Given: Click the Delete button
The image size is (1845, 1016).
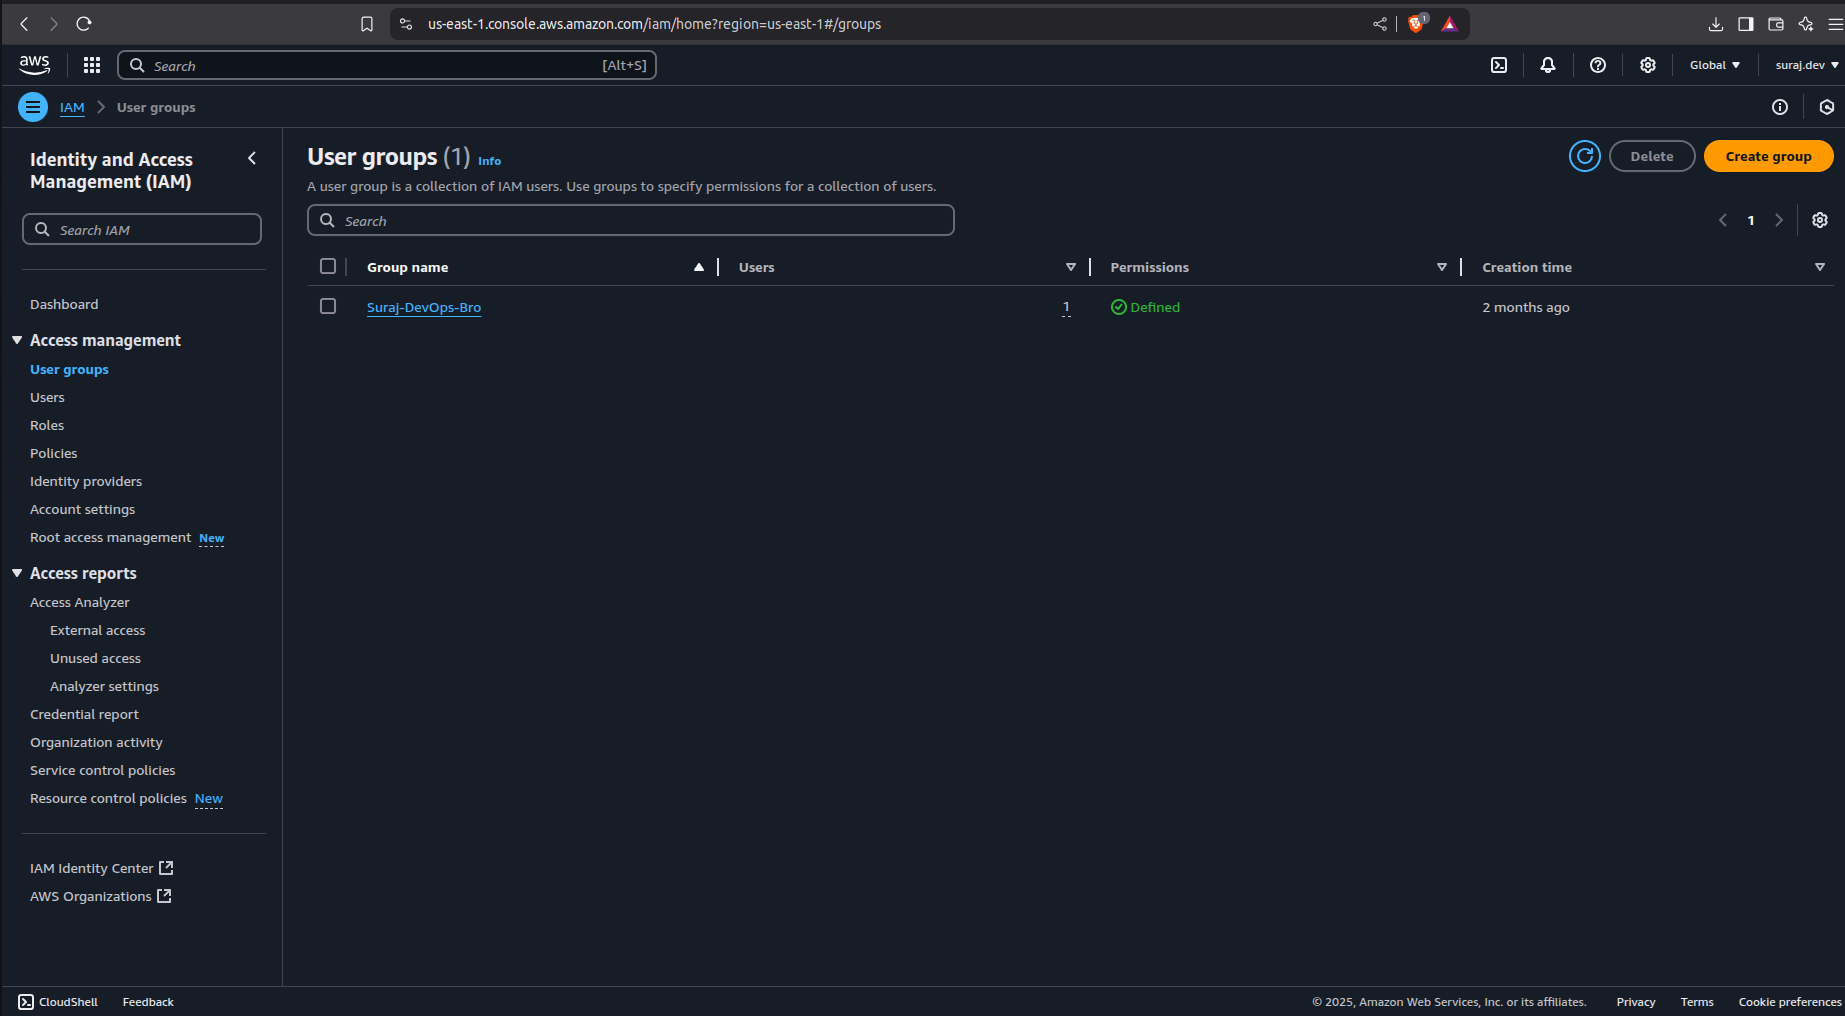Looking at the screenshot, I should tap(1652, 156).
